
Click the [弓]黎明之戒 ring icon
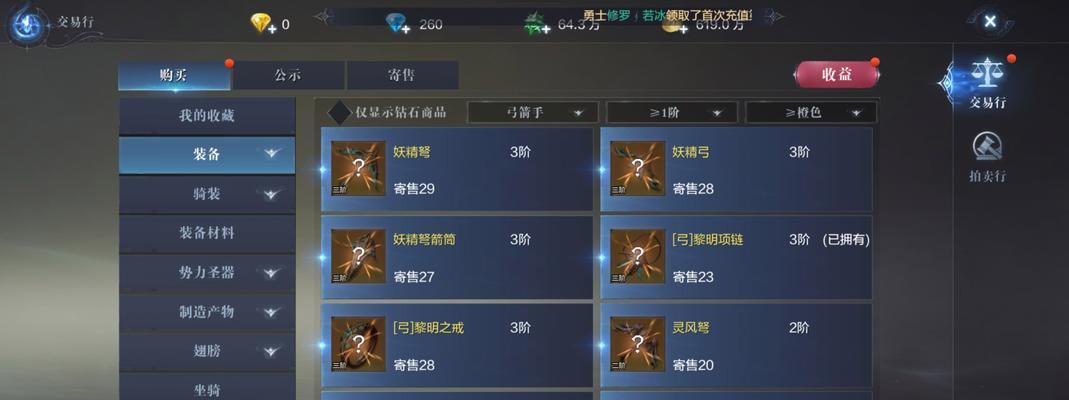pos(358,344)
